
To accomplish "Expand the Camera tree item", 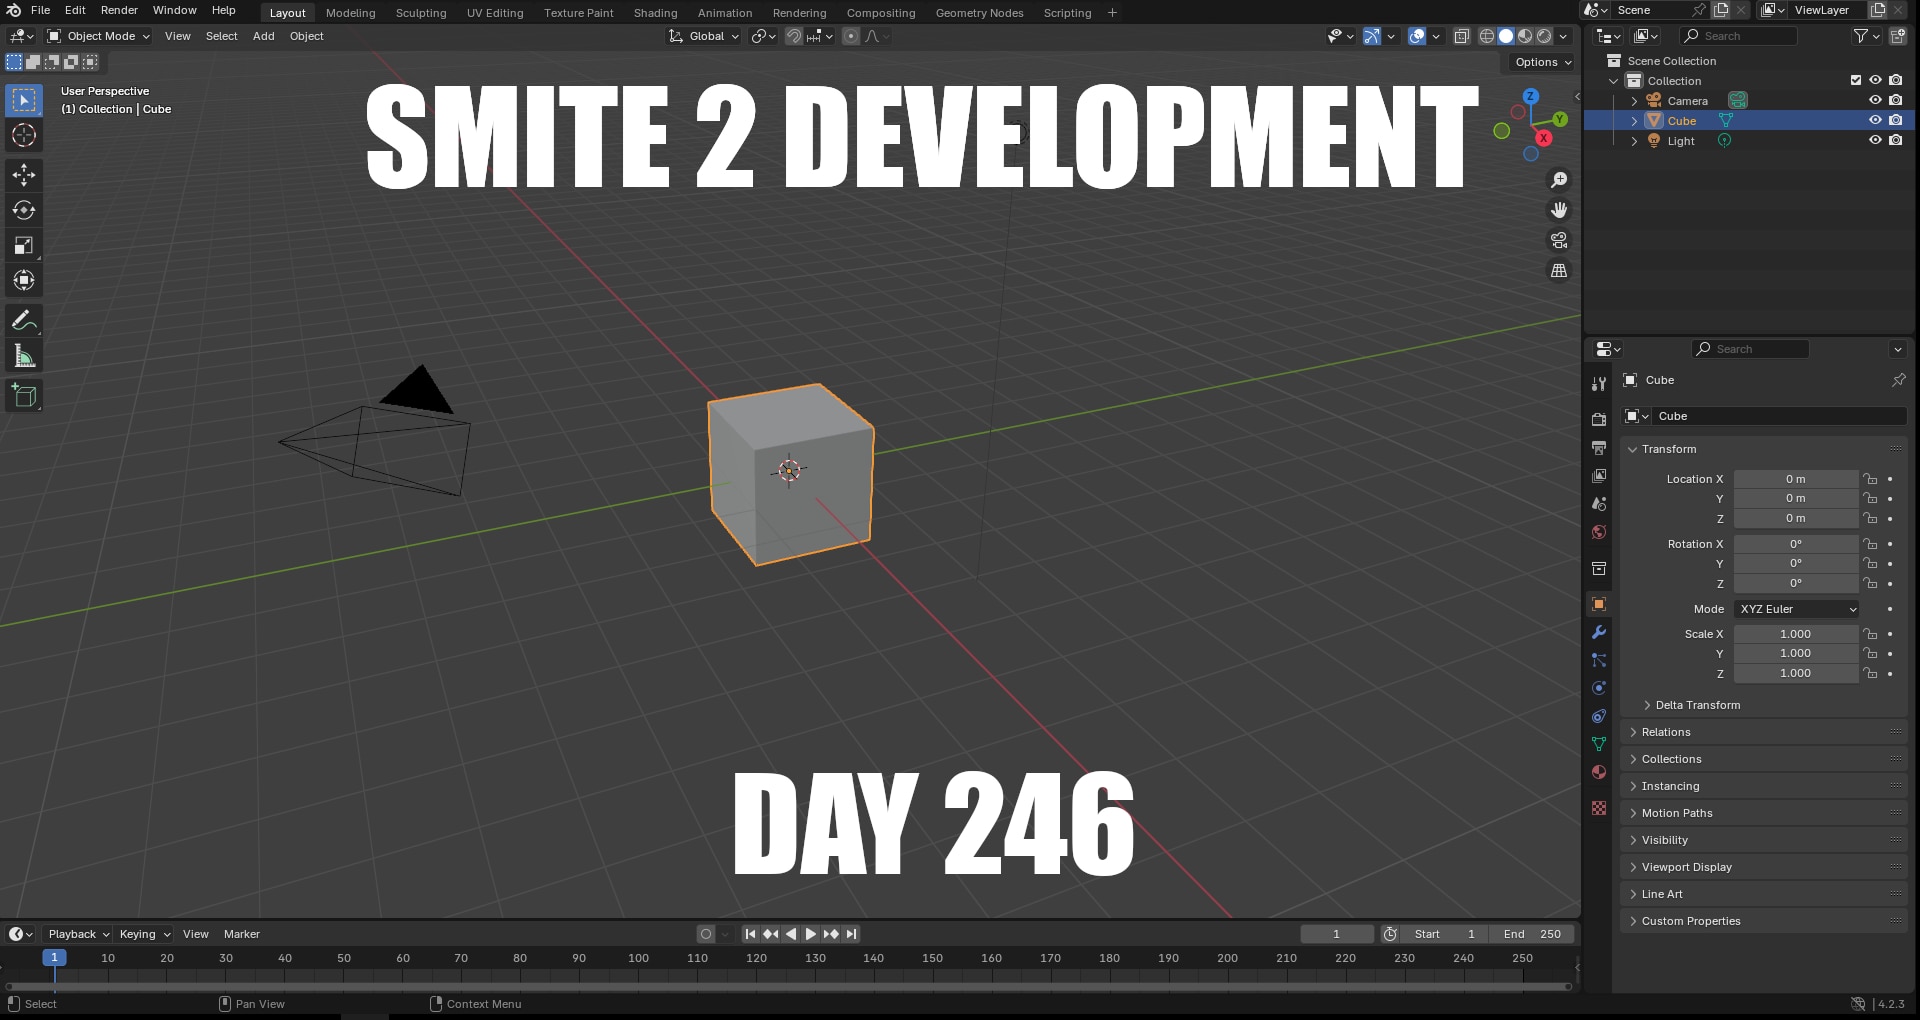I will pos(1634,101).
